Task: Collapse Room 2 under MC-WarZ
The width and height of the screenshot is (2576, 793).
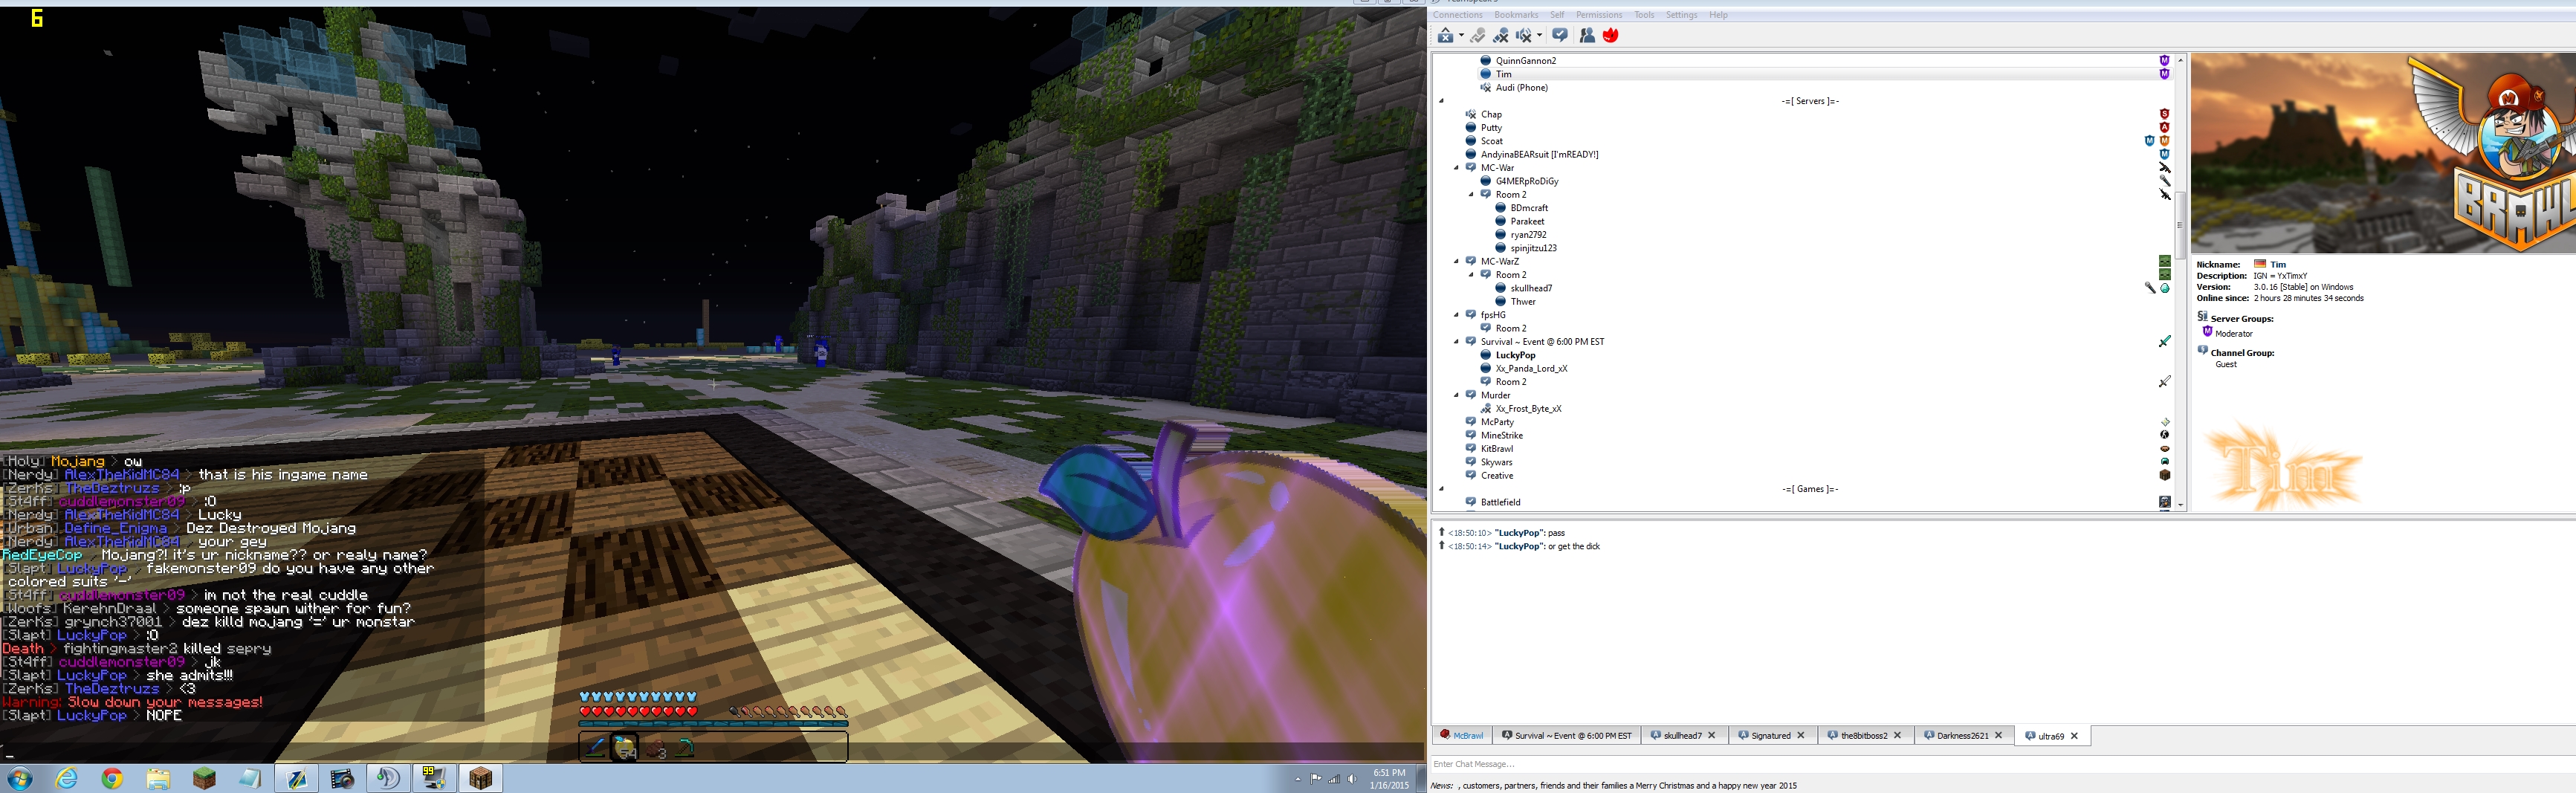Action: (1471, 275)
